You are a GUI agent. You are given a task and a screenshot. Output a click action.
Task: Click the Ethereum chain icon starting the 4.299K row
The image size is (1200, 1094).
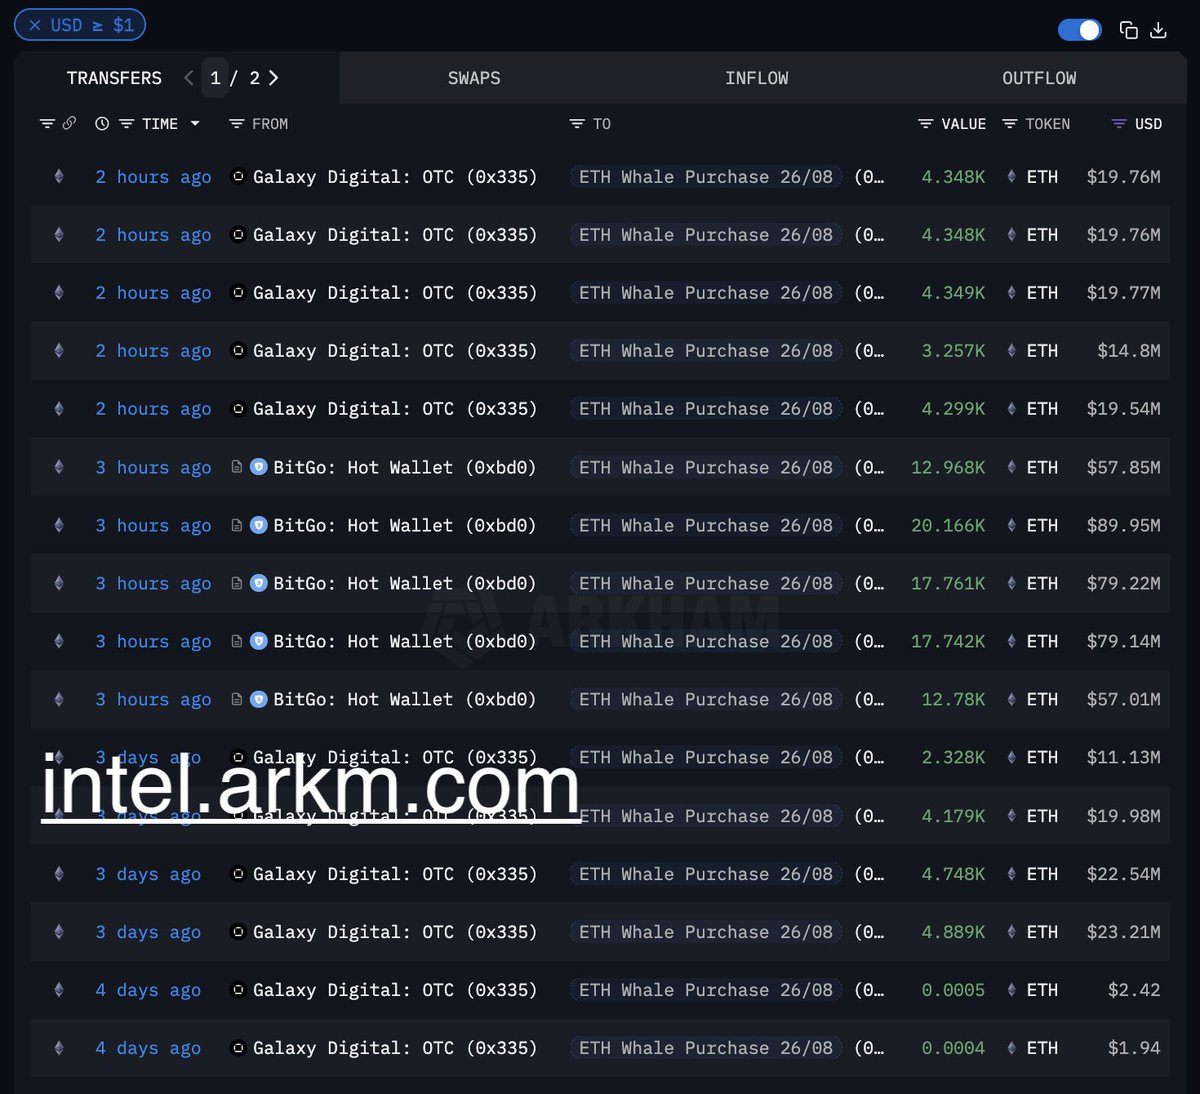pyautogui.click(x=59, y=409)
